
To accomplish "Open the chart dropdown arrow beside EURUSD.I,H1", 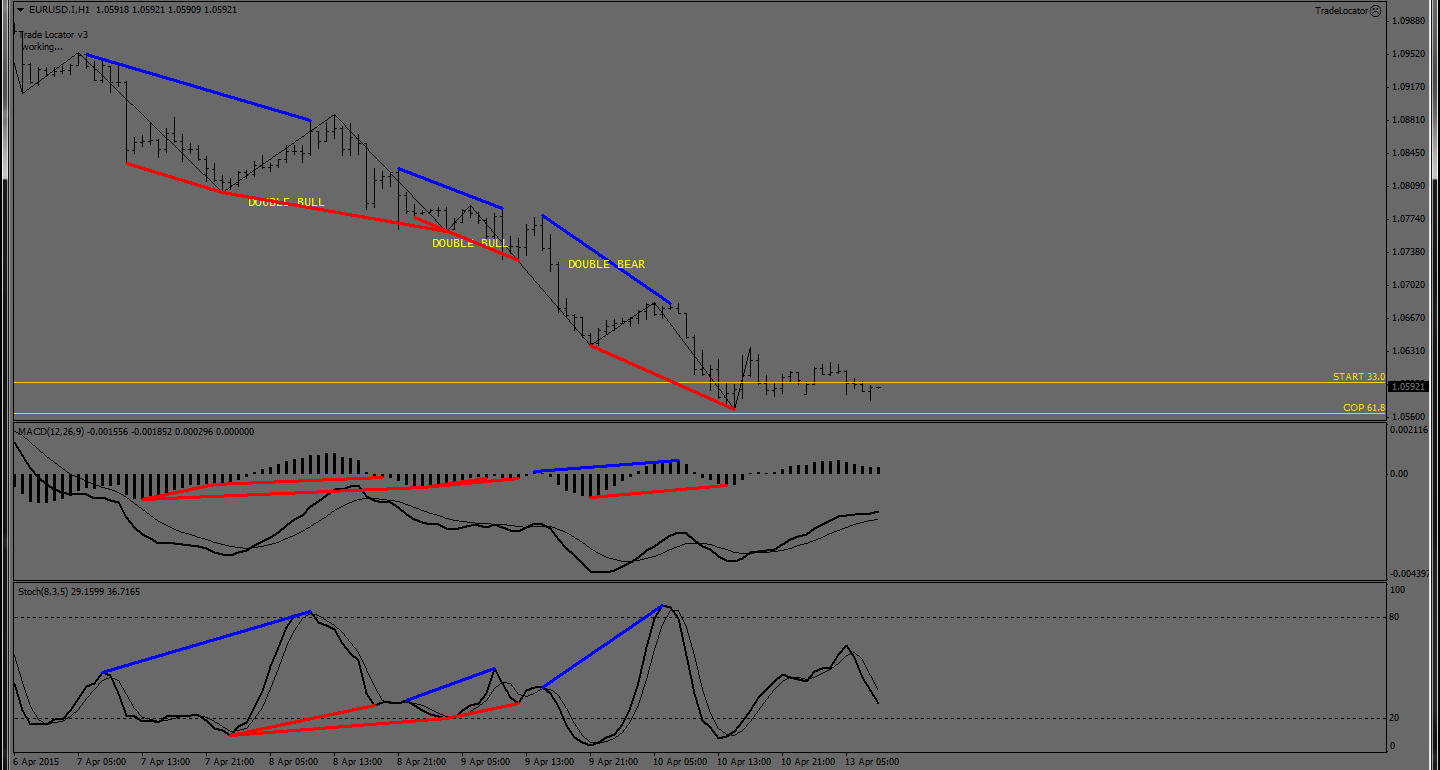I will 20,10.
